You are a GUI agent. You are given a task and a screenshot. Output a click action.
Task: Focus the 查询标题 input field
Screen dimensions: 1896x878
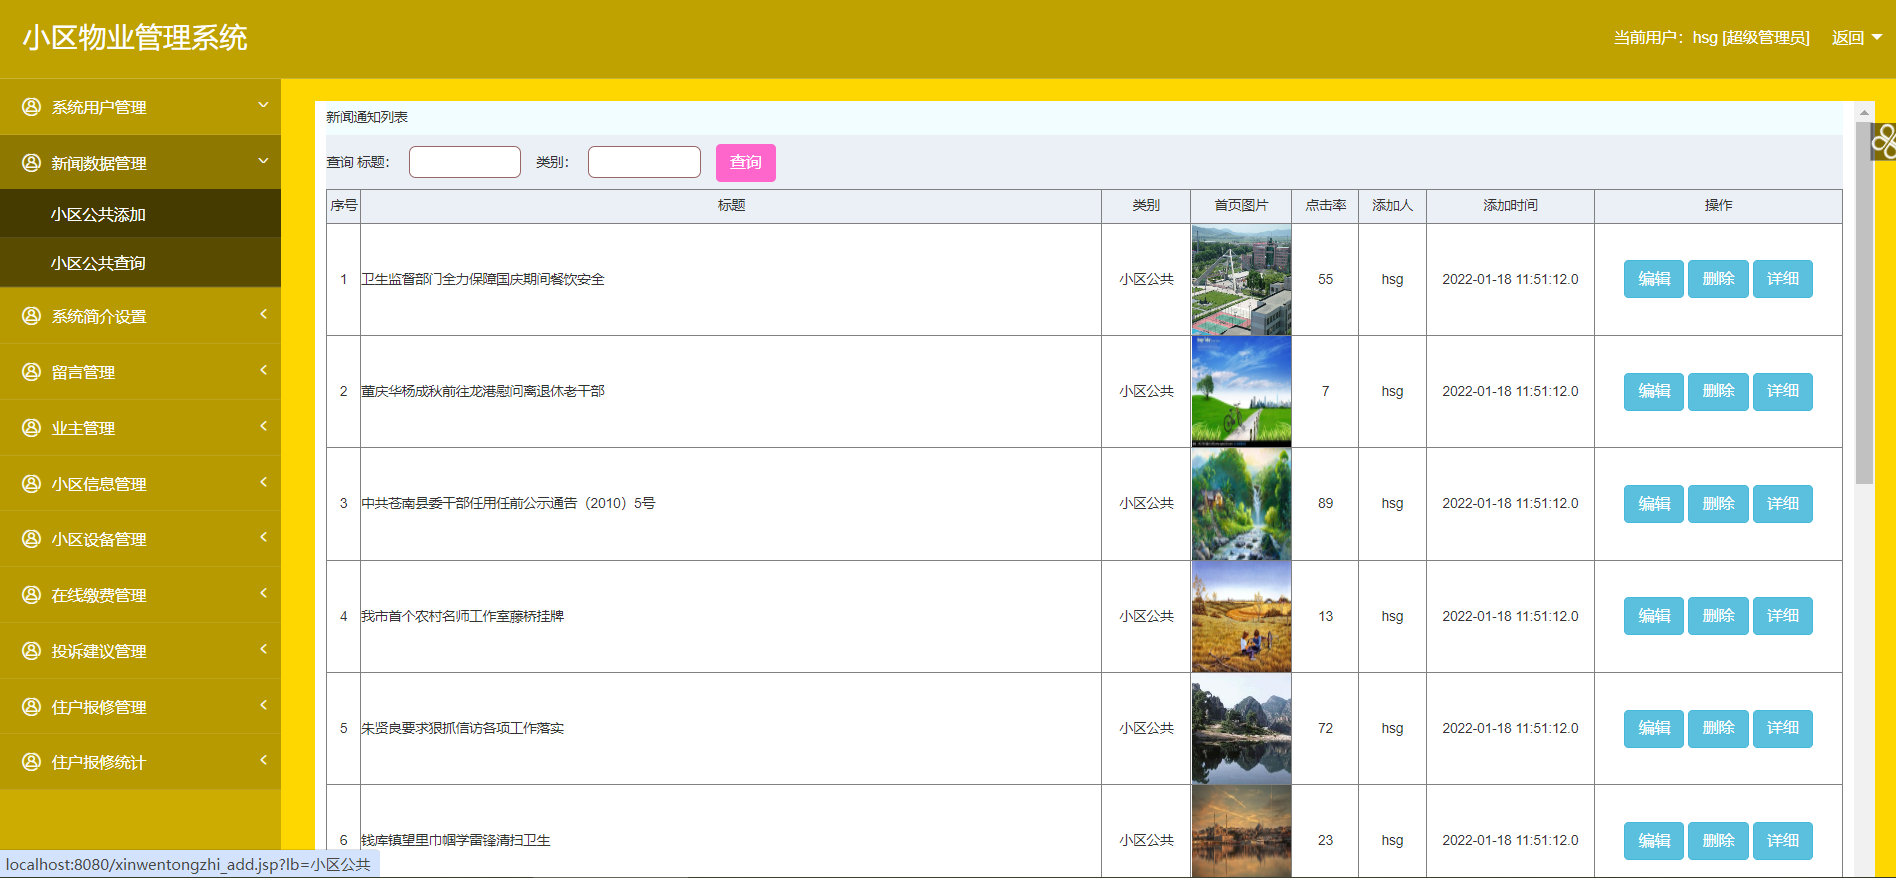pyautogui.click(x=465, y=162)
